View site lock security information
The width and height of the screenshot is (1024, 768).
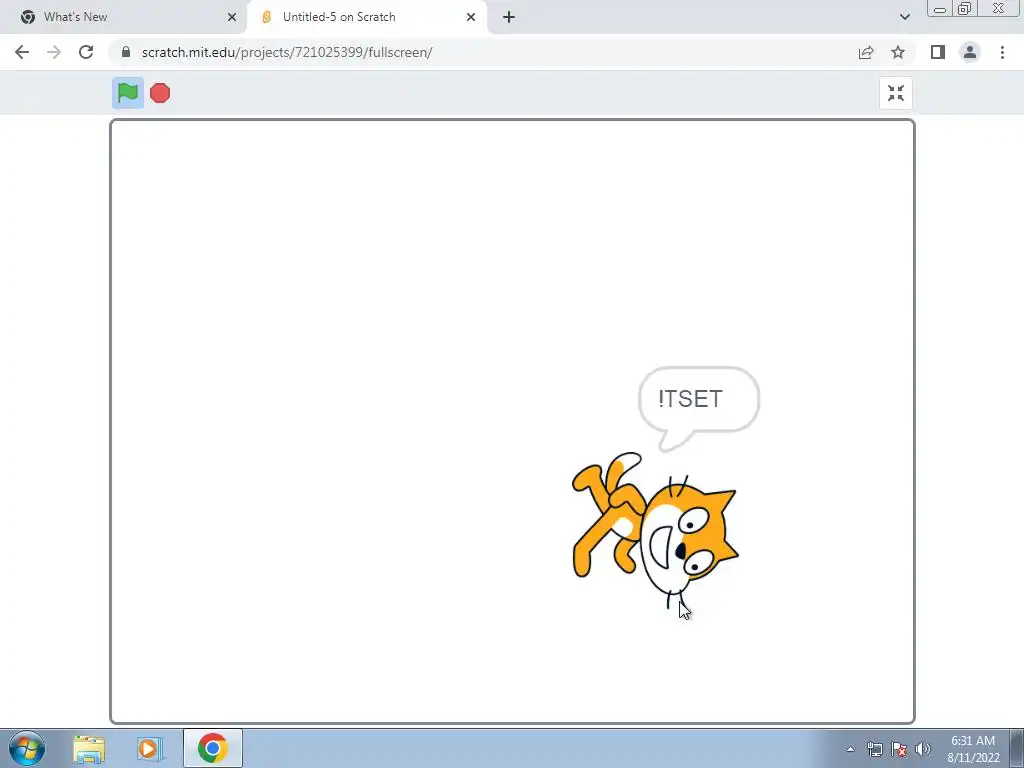pyautogui.click(x=126, y=52)
